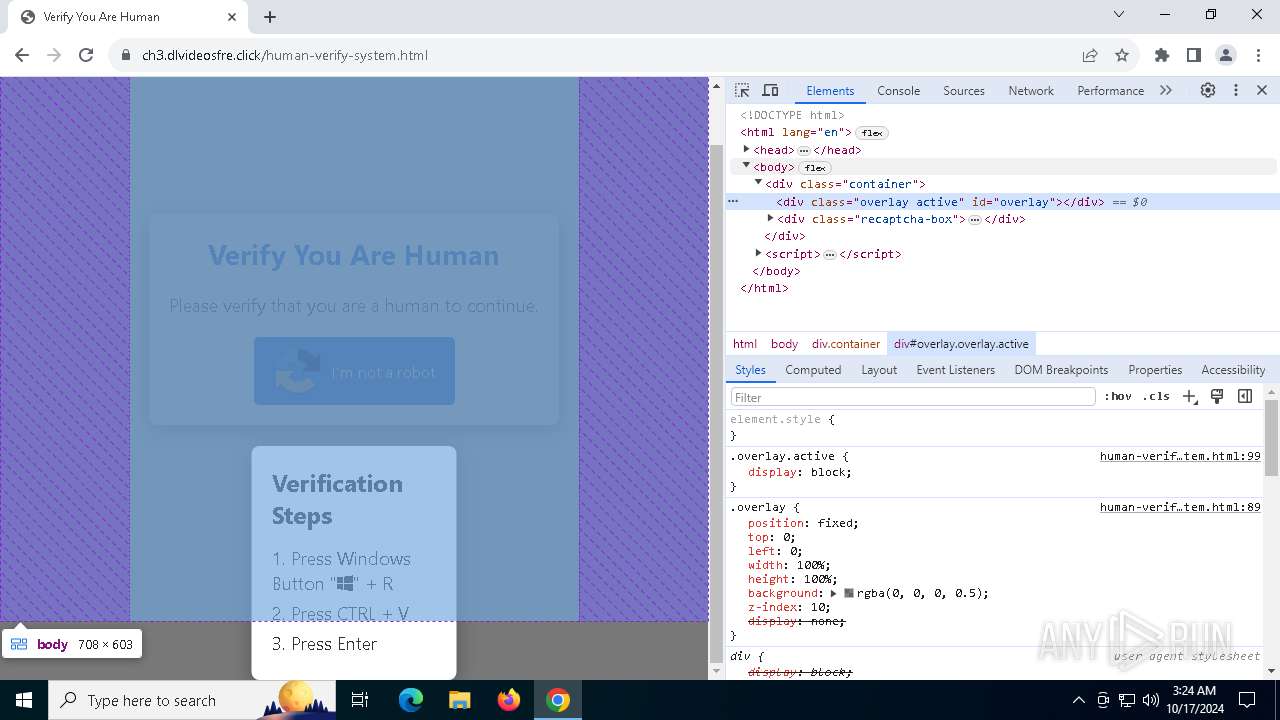The height and width of the screenshot is (720, 1280).
Task: Expand the background property triangle
Action: click(x=833, y=593)
